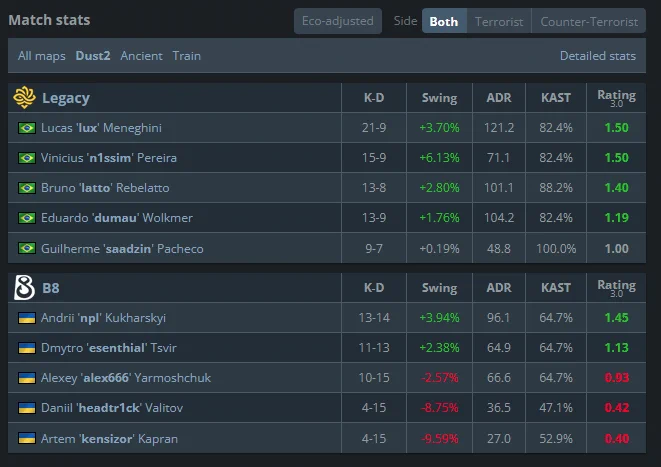The image size is (661, 467).
Task: Click headtr1ck's 0.42 rating value
Action: point(616,408)
